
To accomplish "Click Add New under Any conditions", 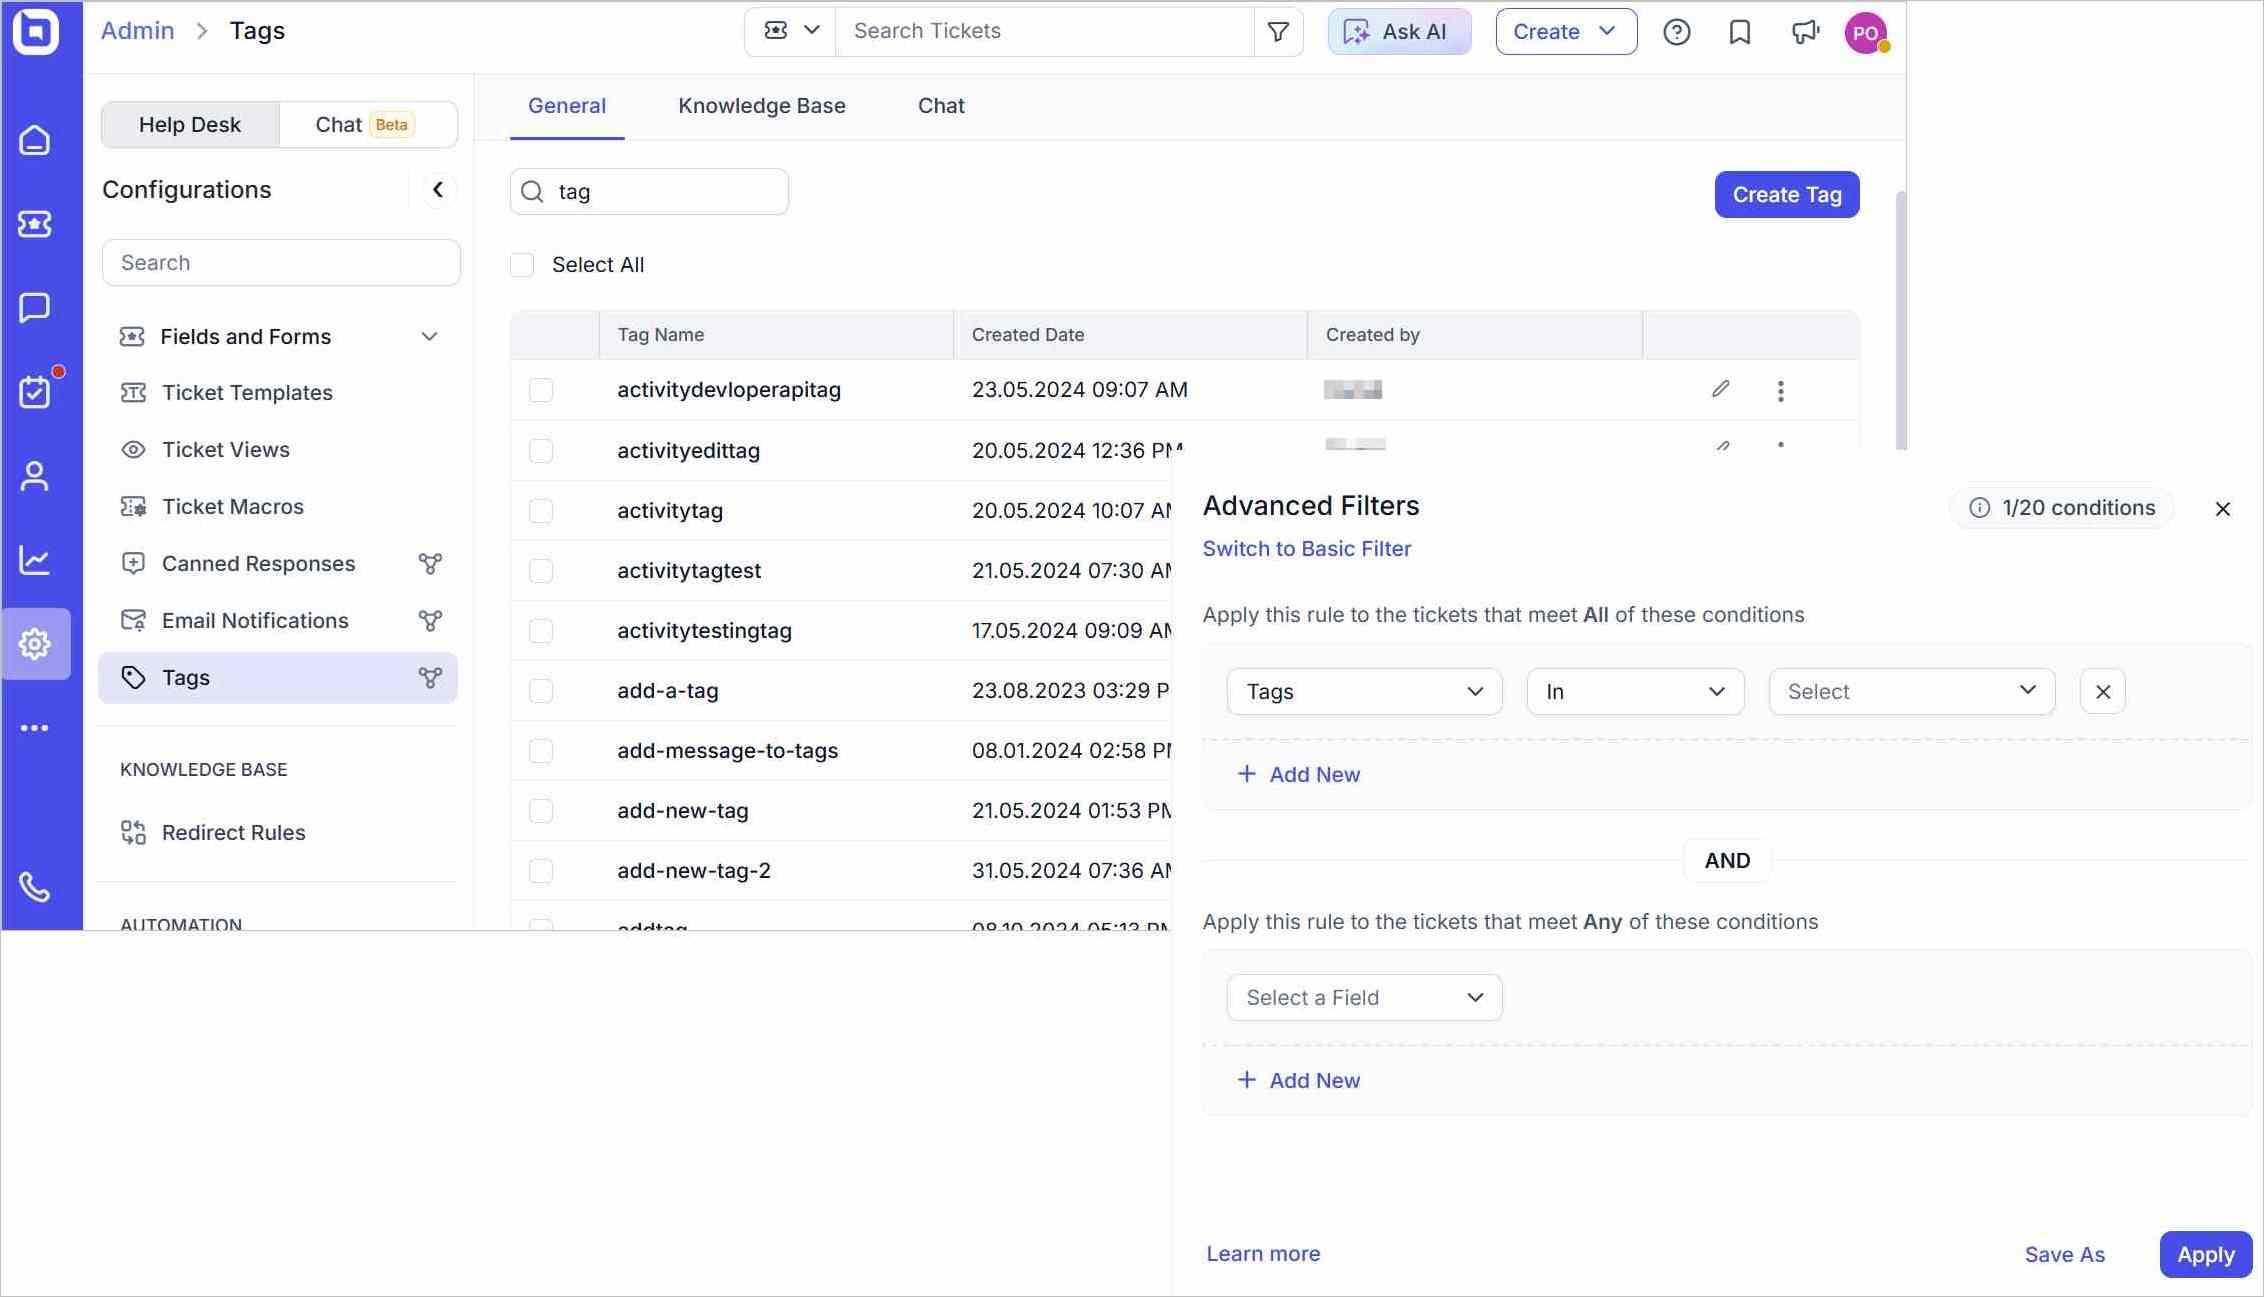I will (1299, 1081).
